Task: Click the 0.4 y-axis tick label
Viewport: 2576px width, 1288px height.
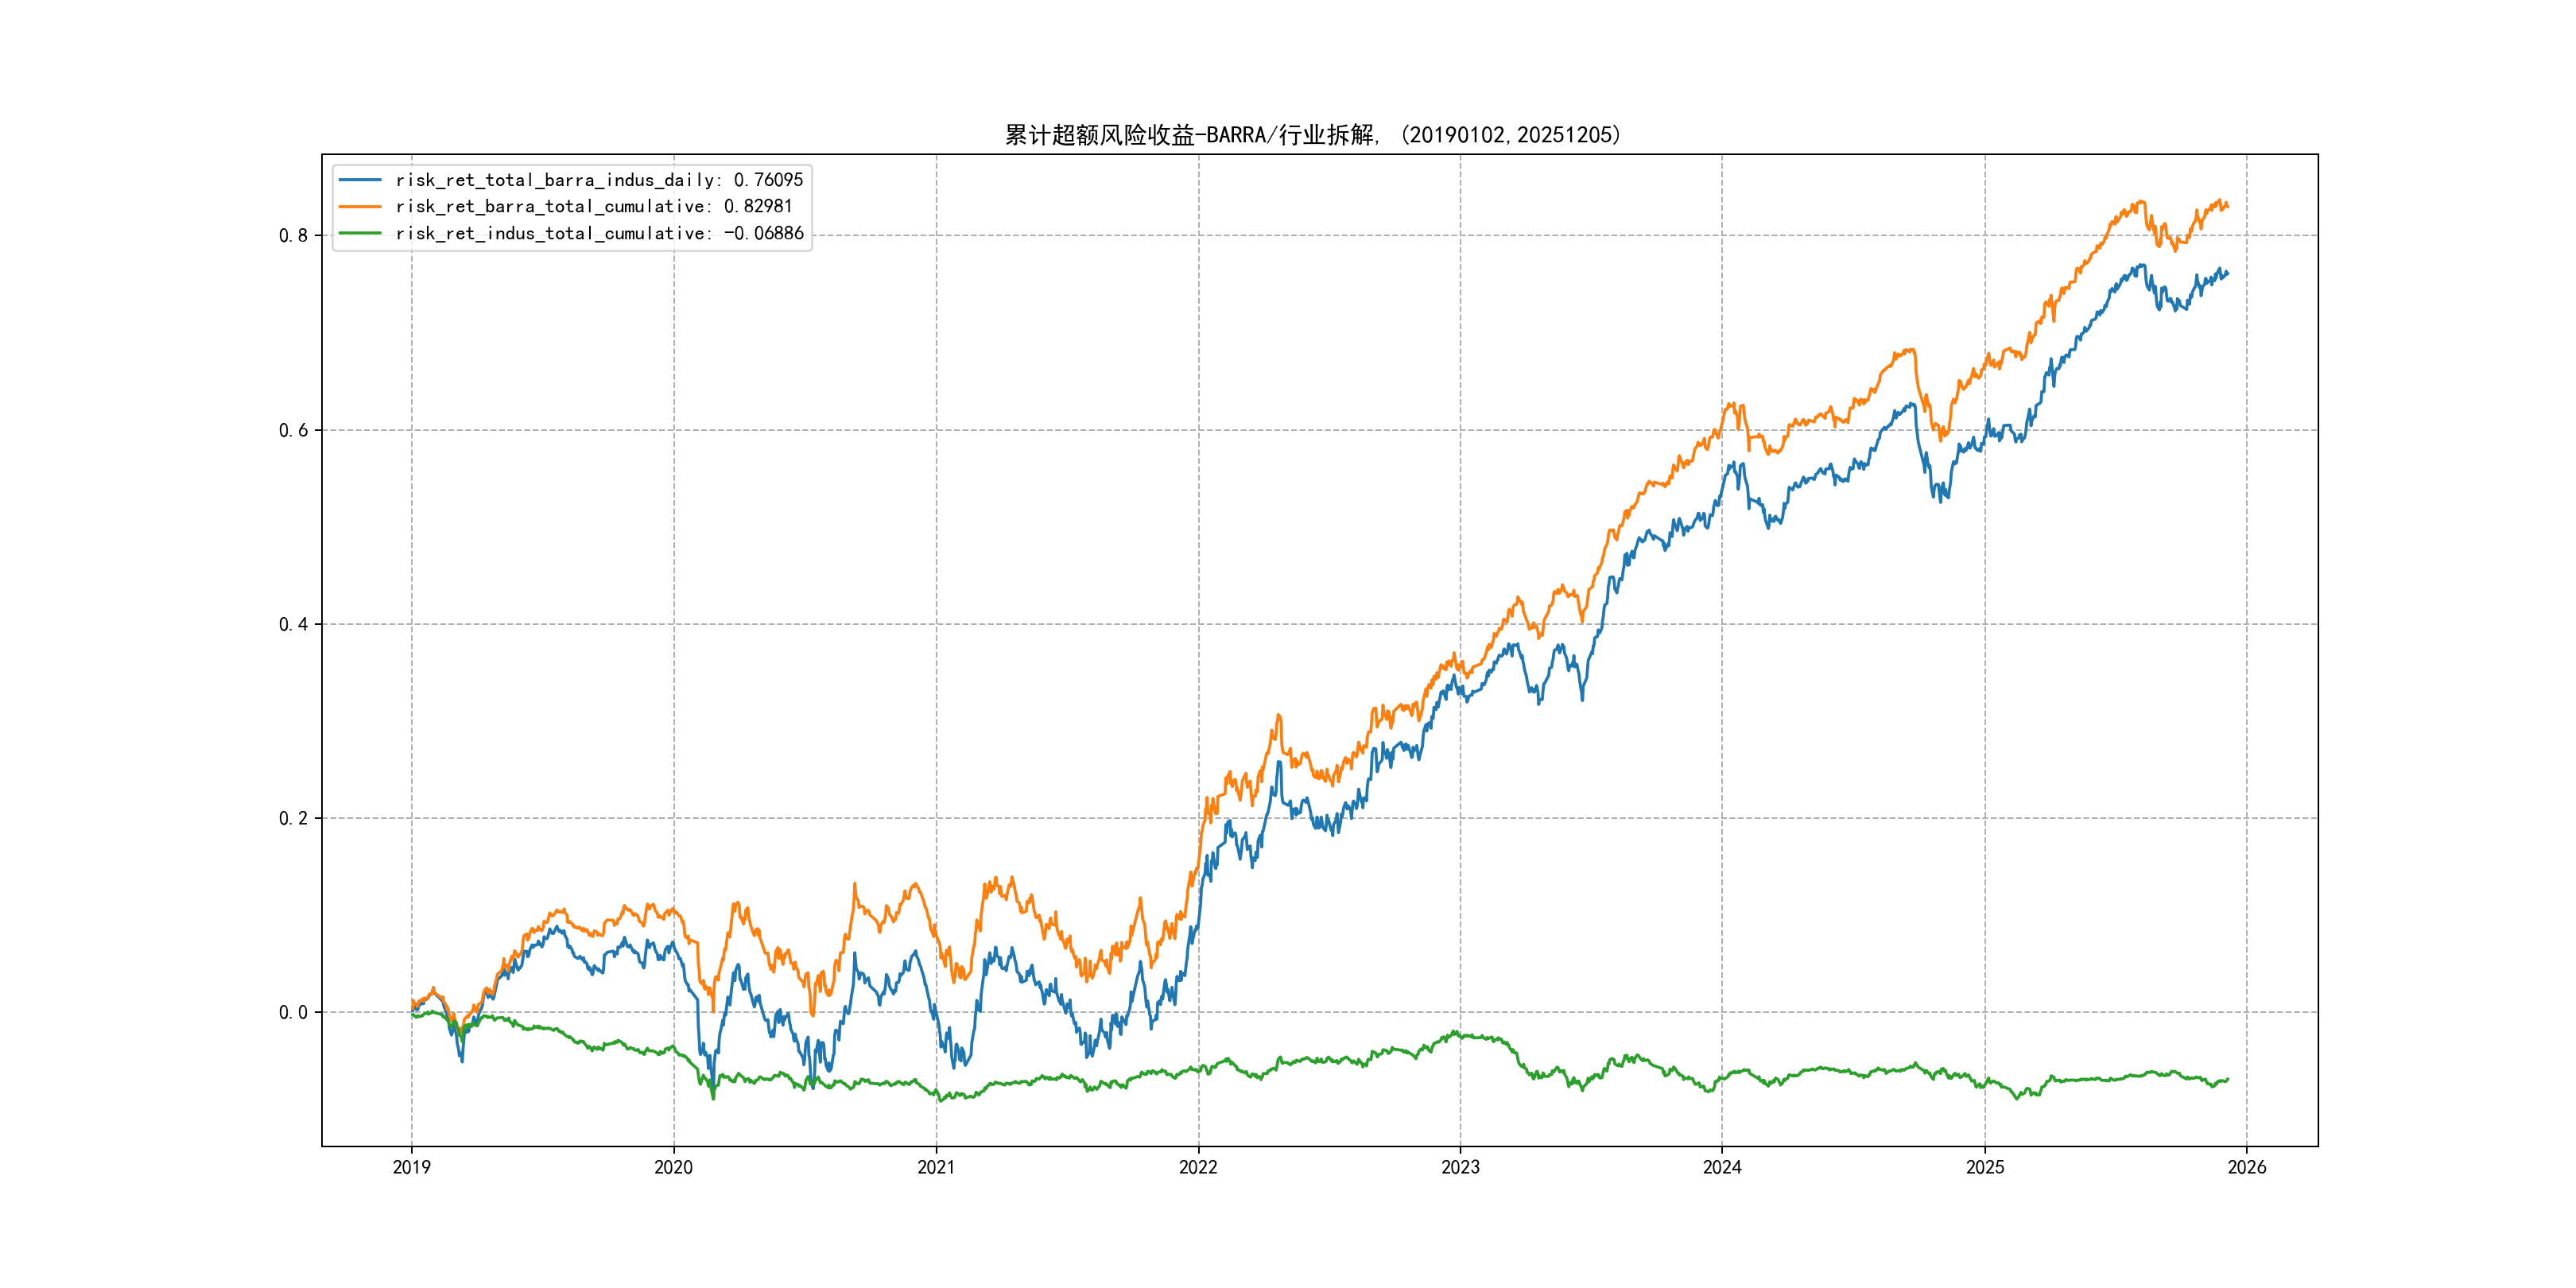Action: pyautogui.click(x=293, y=624)
